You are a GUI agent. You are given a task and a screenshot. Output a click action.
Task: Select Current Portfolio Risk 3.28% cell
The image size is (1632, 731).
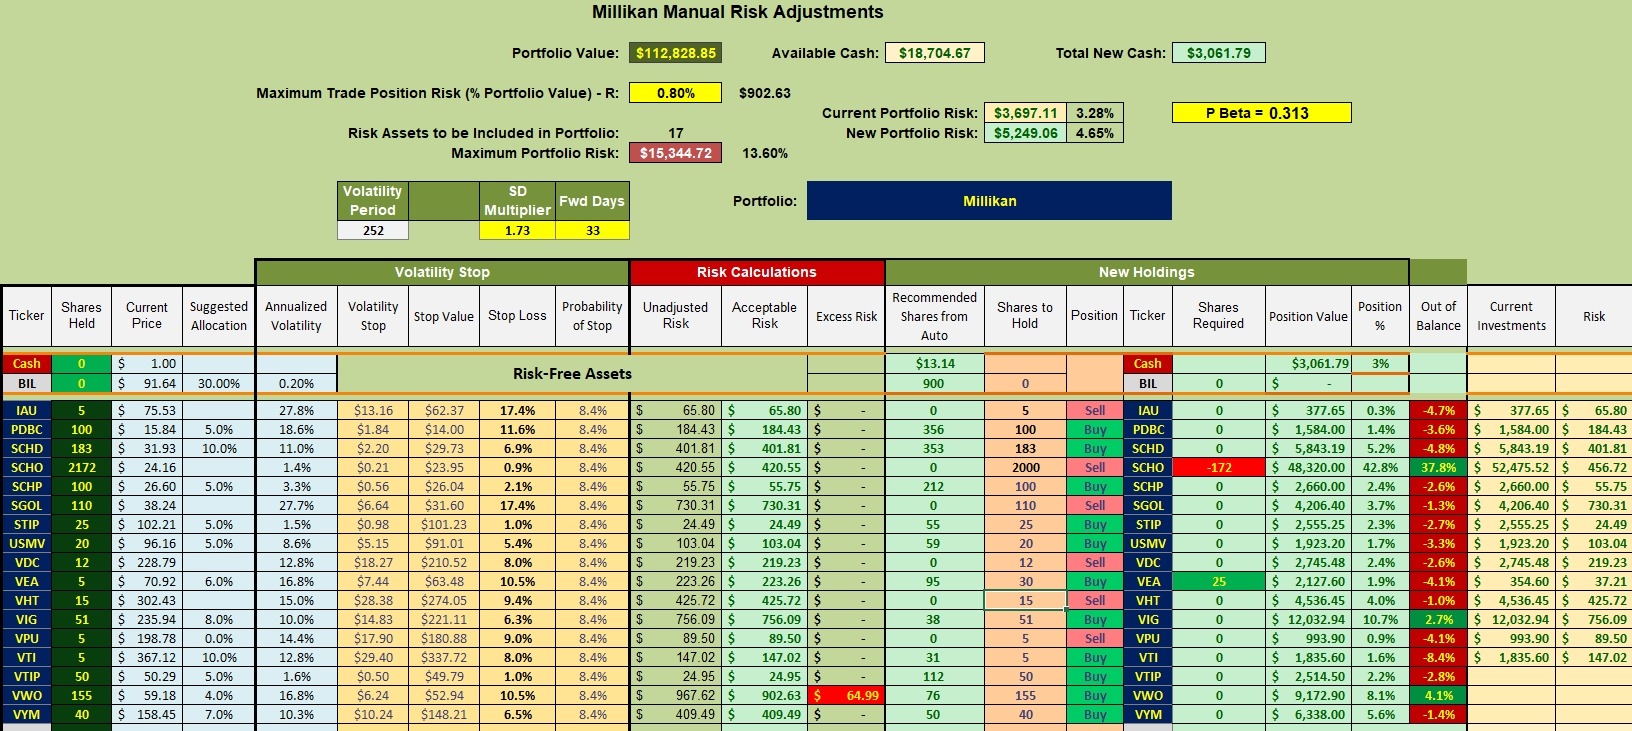tap(1094, 113)
